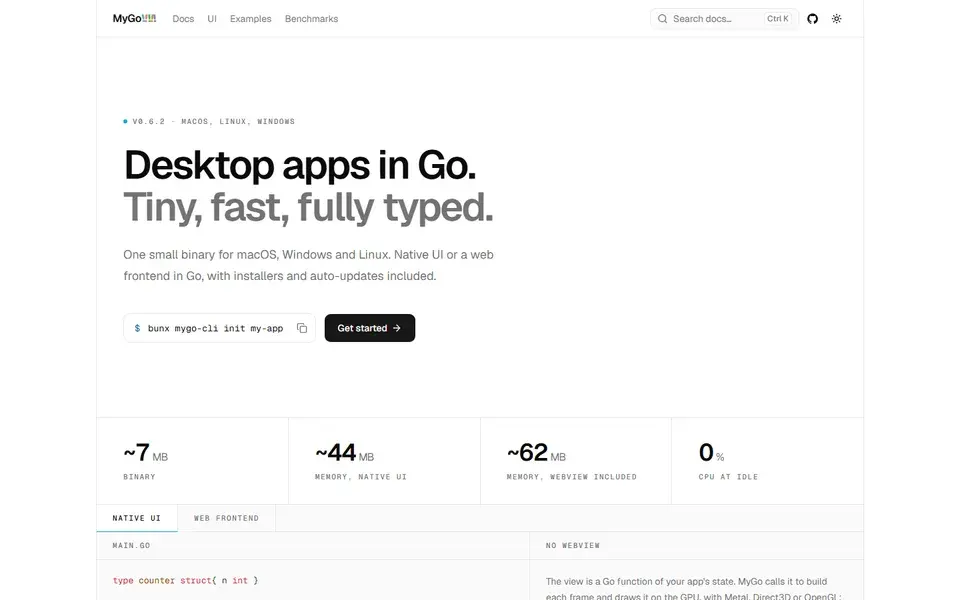
Task: Open the Benchmarks page
Action: tap(311, 19)
